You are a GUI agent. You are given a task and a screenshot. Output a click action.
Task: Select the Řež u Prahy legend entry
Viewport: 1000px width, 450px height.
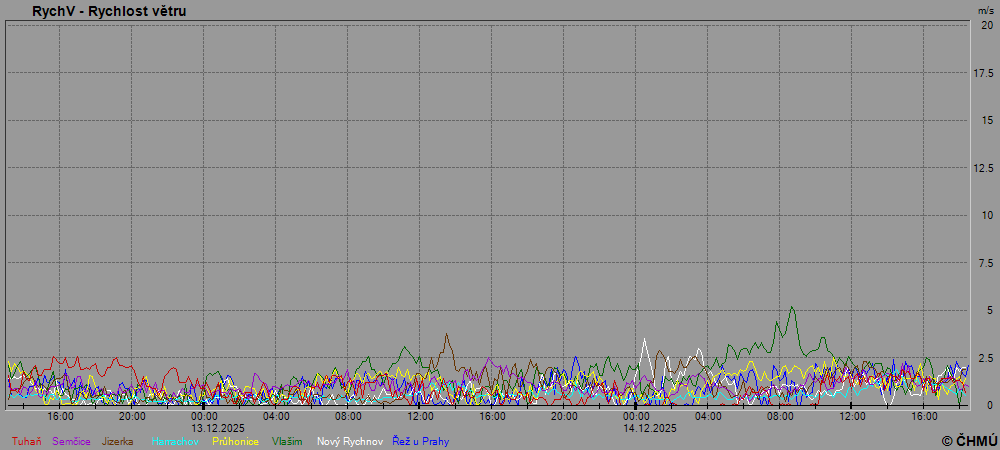tap(420, 441)
